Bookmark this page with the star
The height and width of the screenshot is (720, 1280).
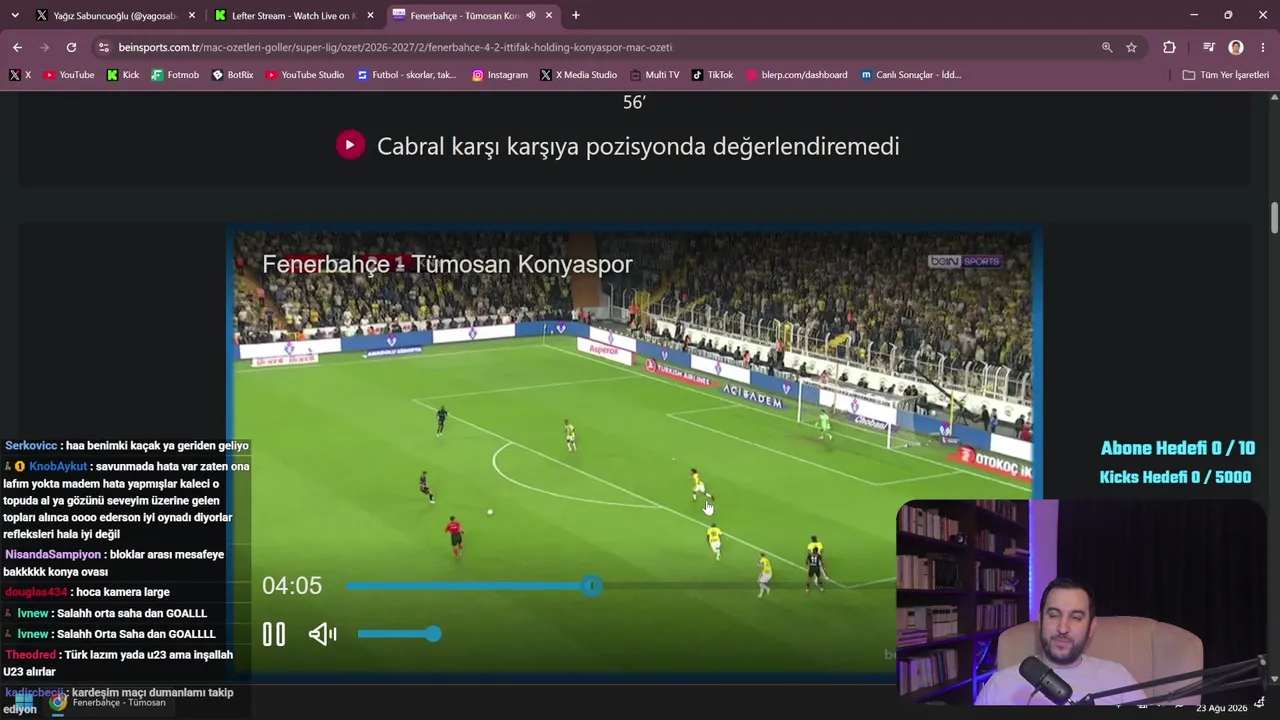pyautogui.click(x=1131, y=47)
